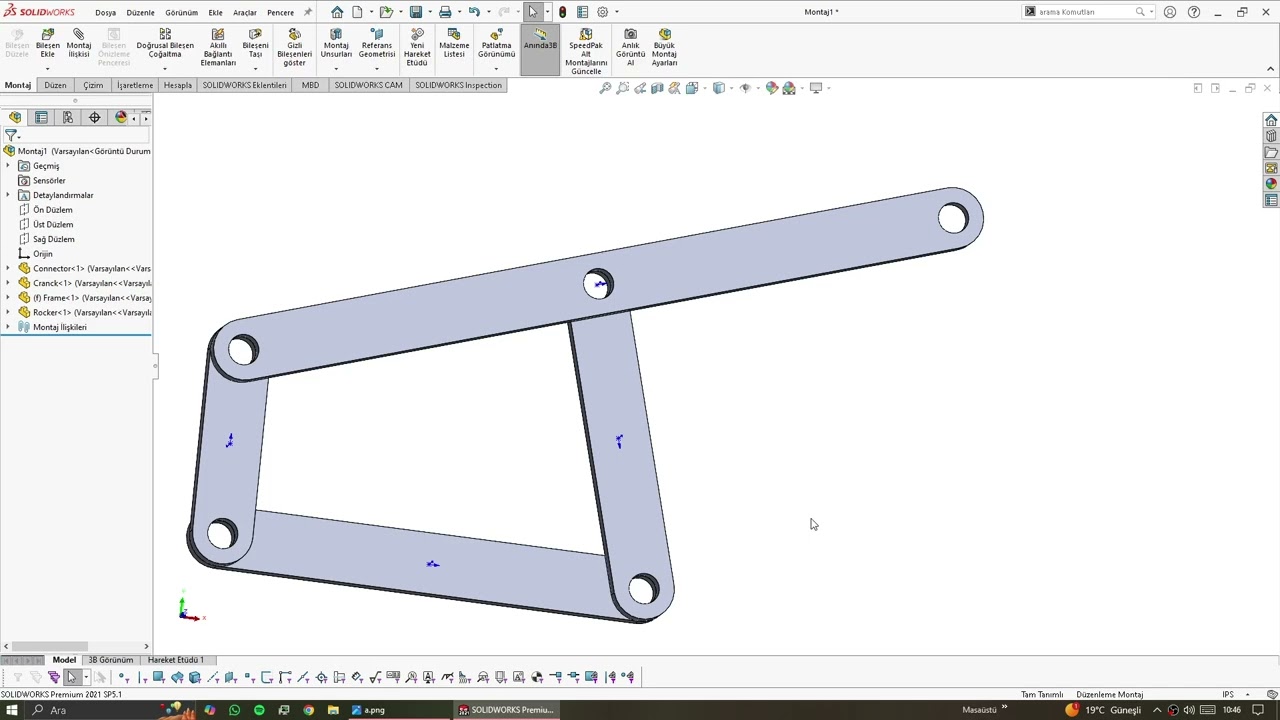Open Büyük Montaj Ayarları
Screen dimensions: 1280x720
click(664, 48)
